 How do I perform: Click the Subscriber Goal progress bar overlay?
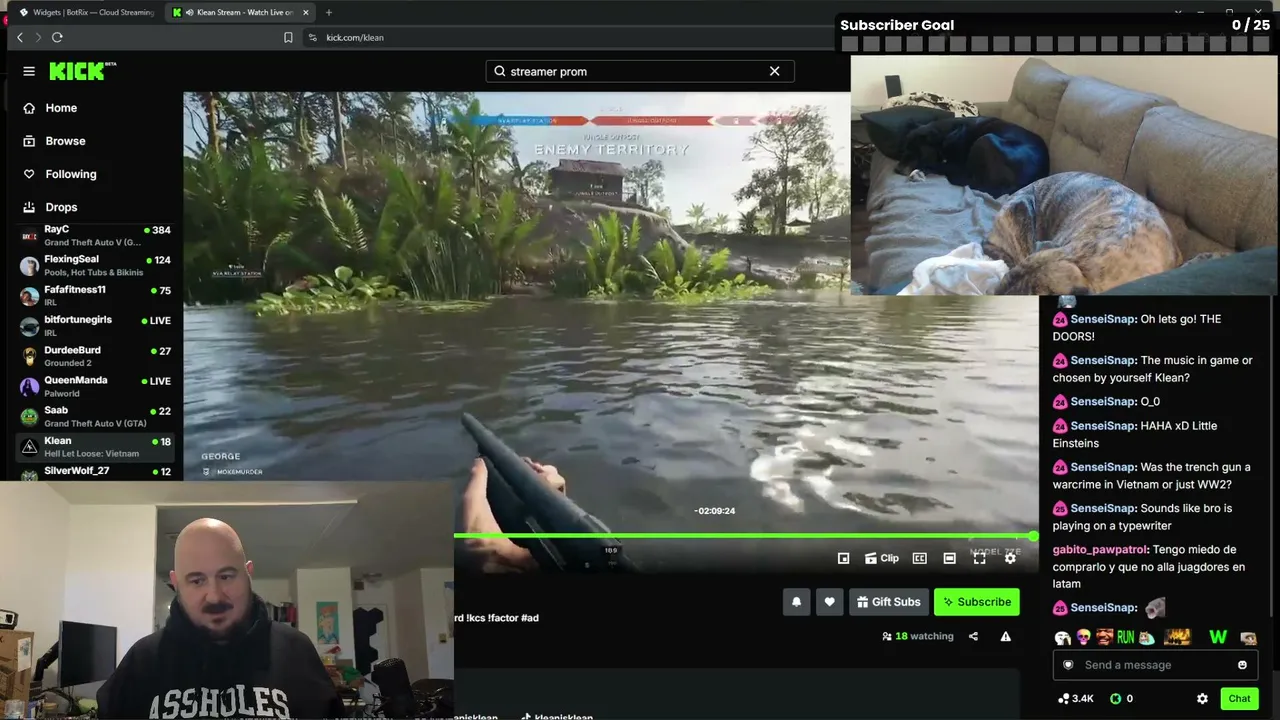(1055, 43)
